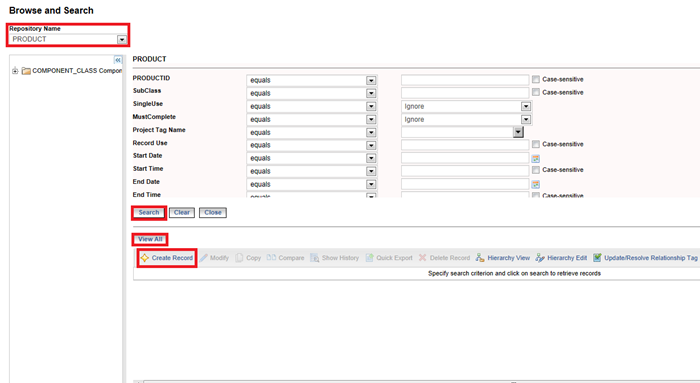
Task: Click the PRODUCTID value input field
Action: 465,80
